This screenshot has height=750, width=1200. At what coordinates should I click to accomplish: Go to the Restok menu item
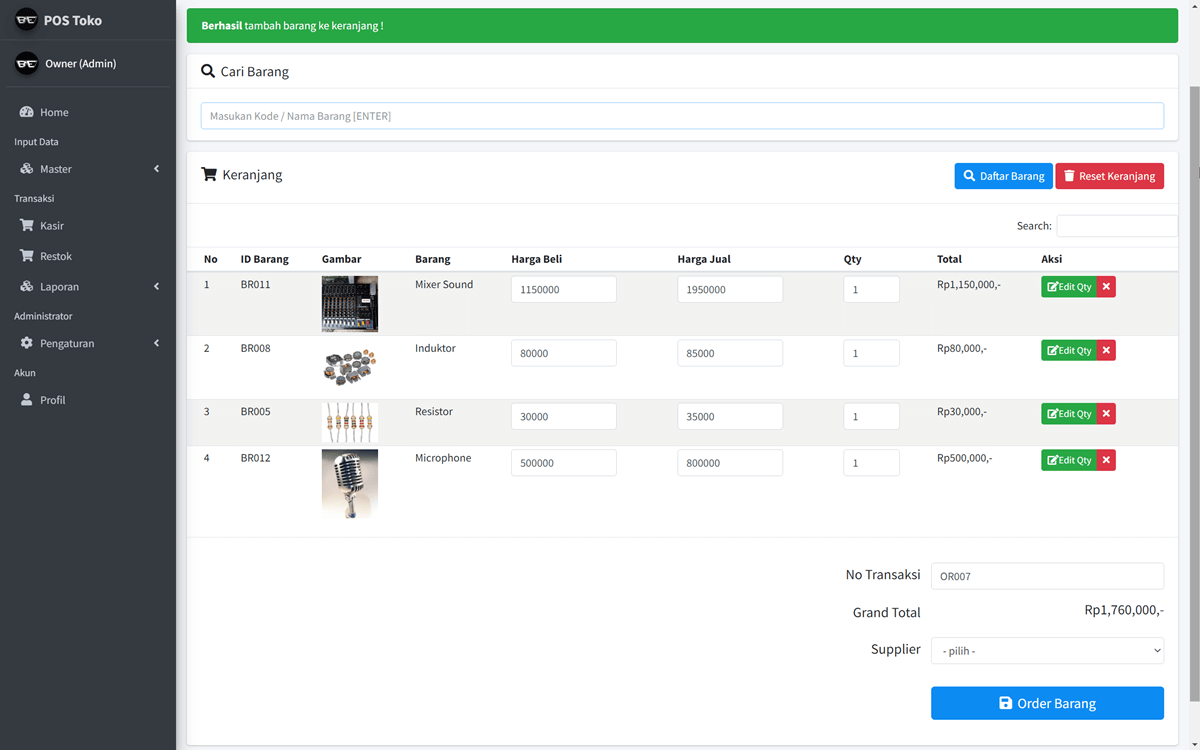coord(55,256)
